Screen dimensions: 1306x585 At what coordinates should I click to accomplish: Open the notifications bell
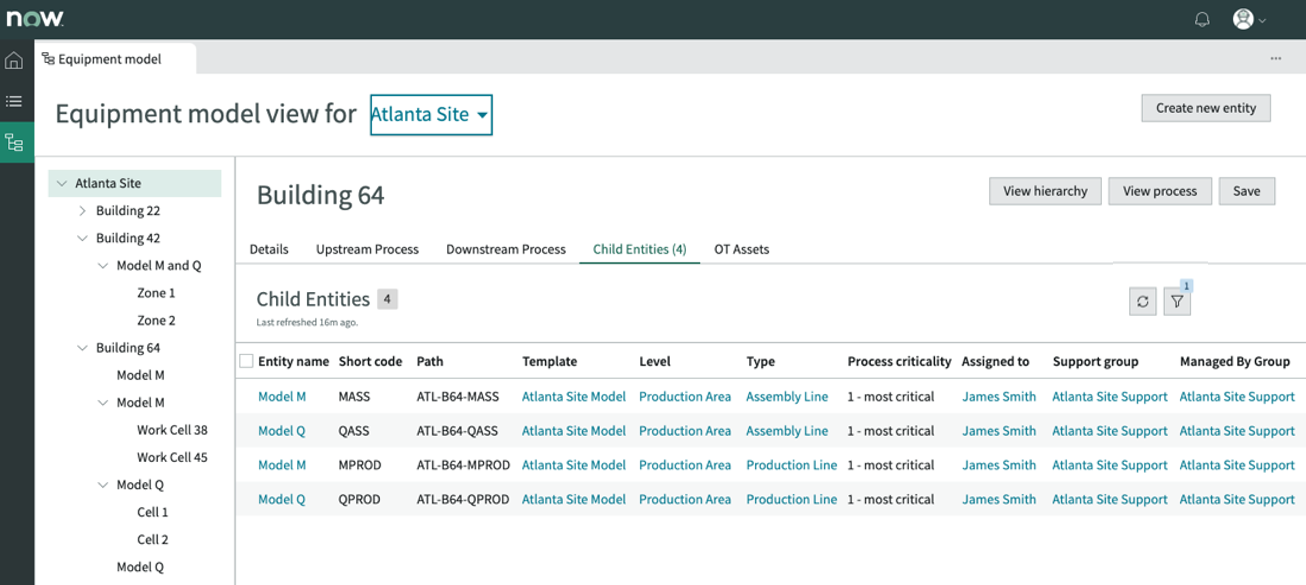(x=1202, y=19)
